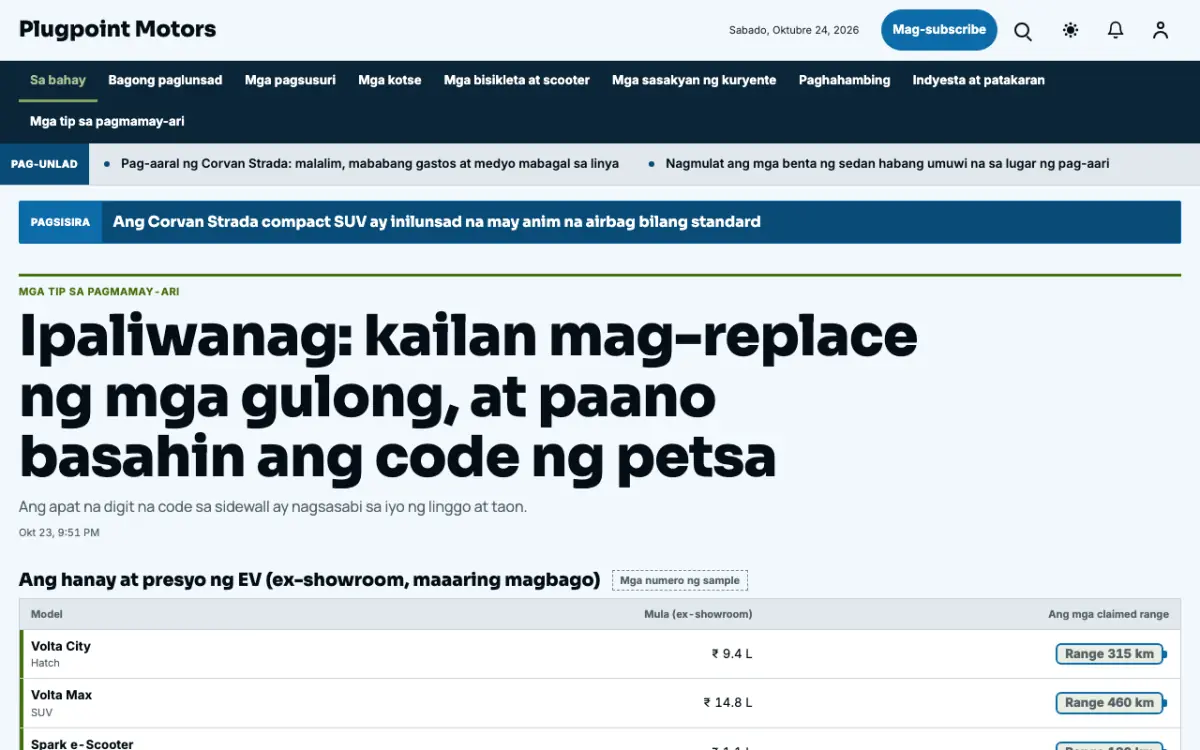Open Mga pagsusuri nav item
1200x750 pixels.
click(290, 80)
